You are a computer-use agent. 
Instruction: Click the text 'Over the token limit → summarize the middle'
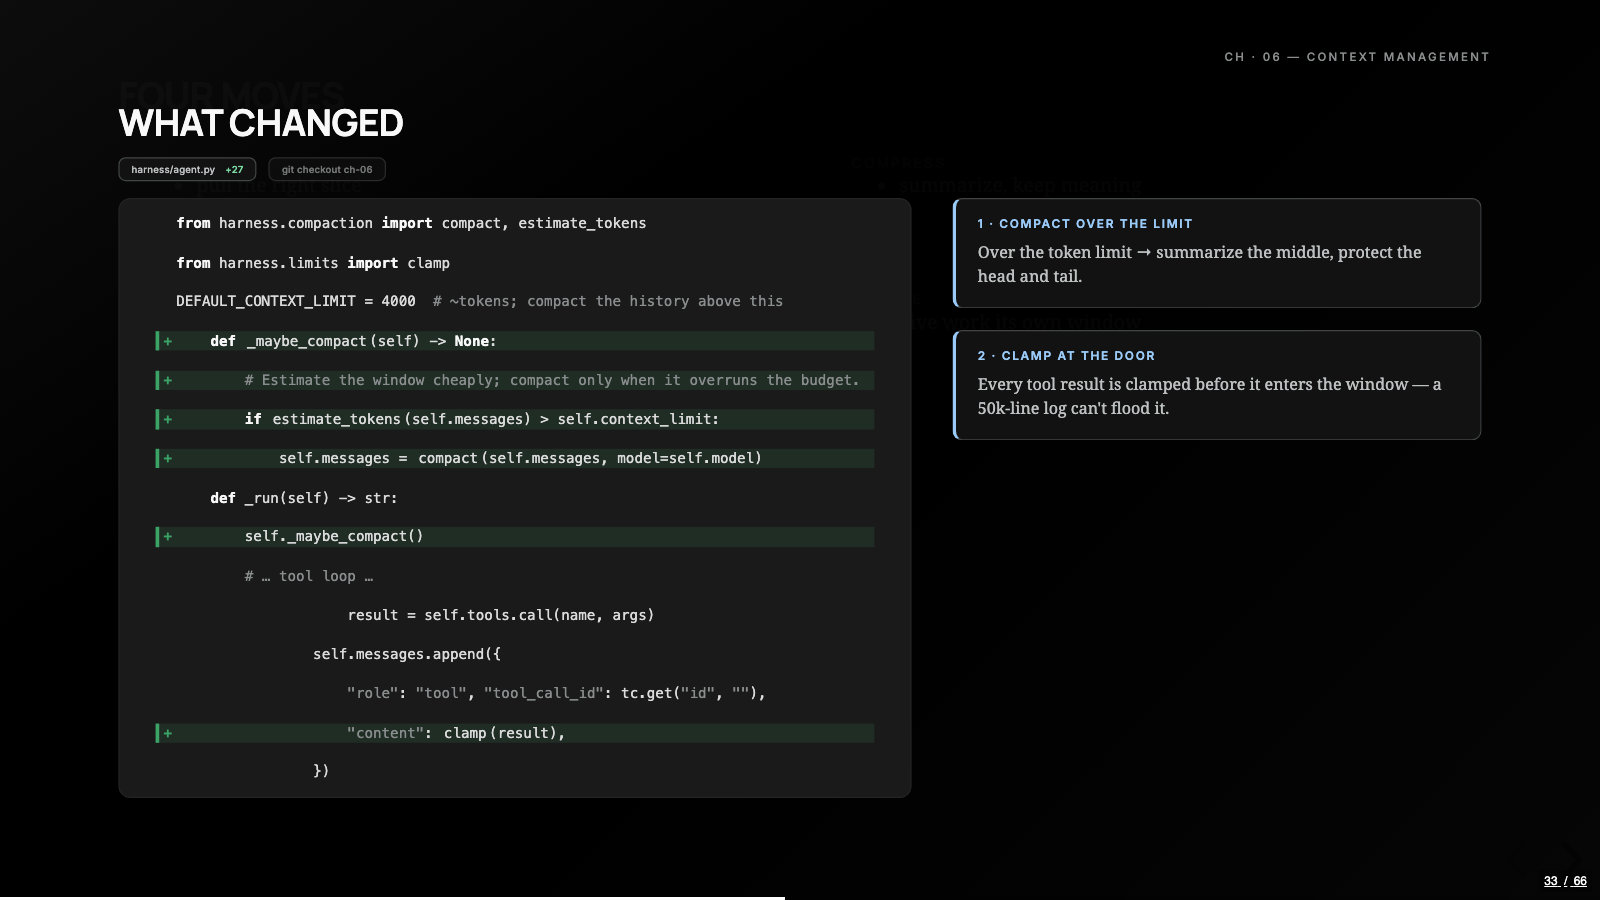coord(1155,252)
